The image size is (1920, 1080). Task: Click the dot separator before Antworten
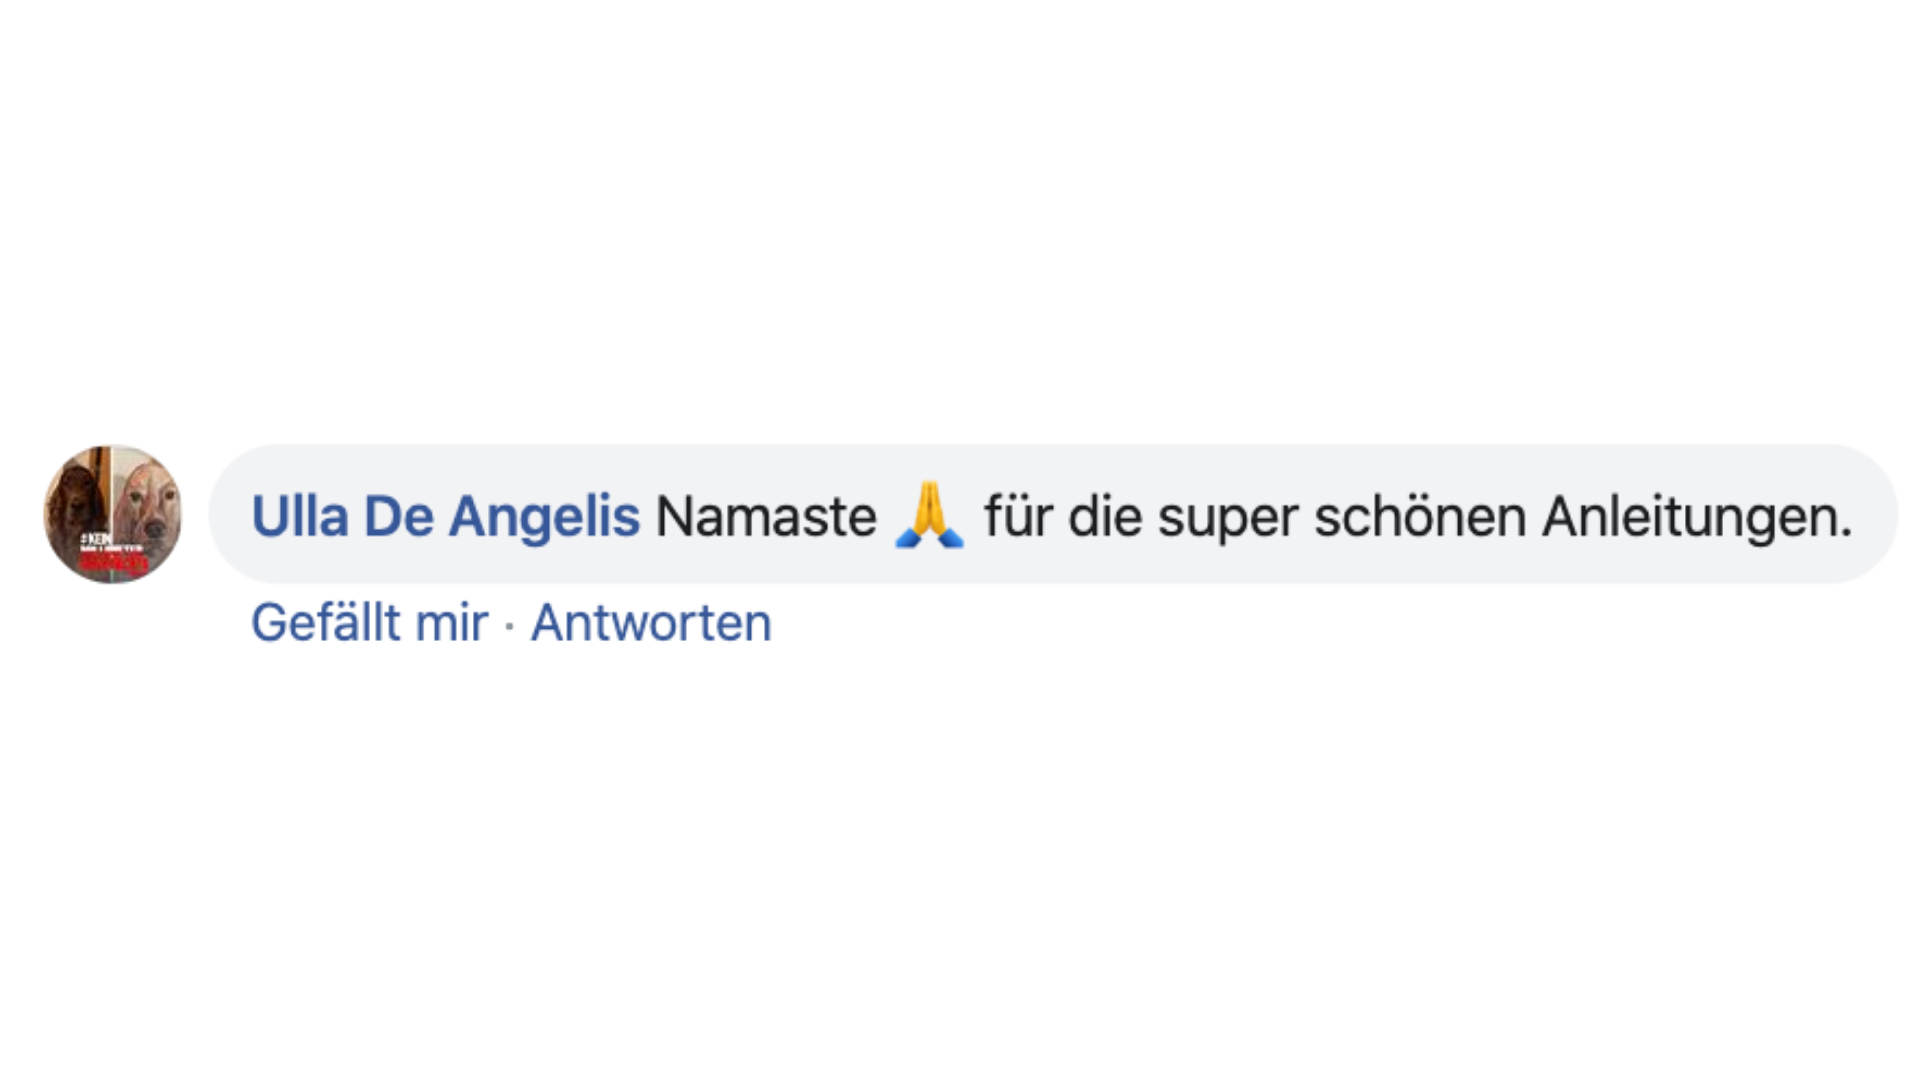(x=510, y=627)
